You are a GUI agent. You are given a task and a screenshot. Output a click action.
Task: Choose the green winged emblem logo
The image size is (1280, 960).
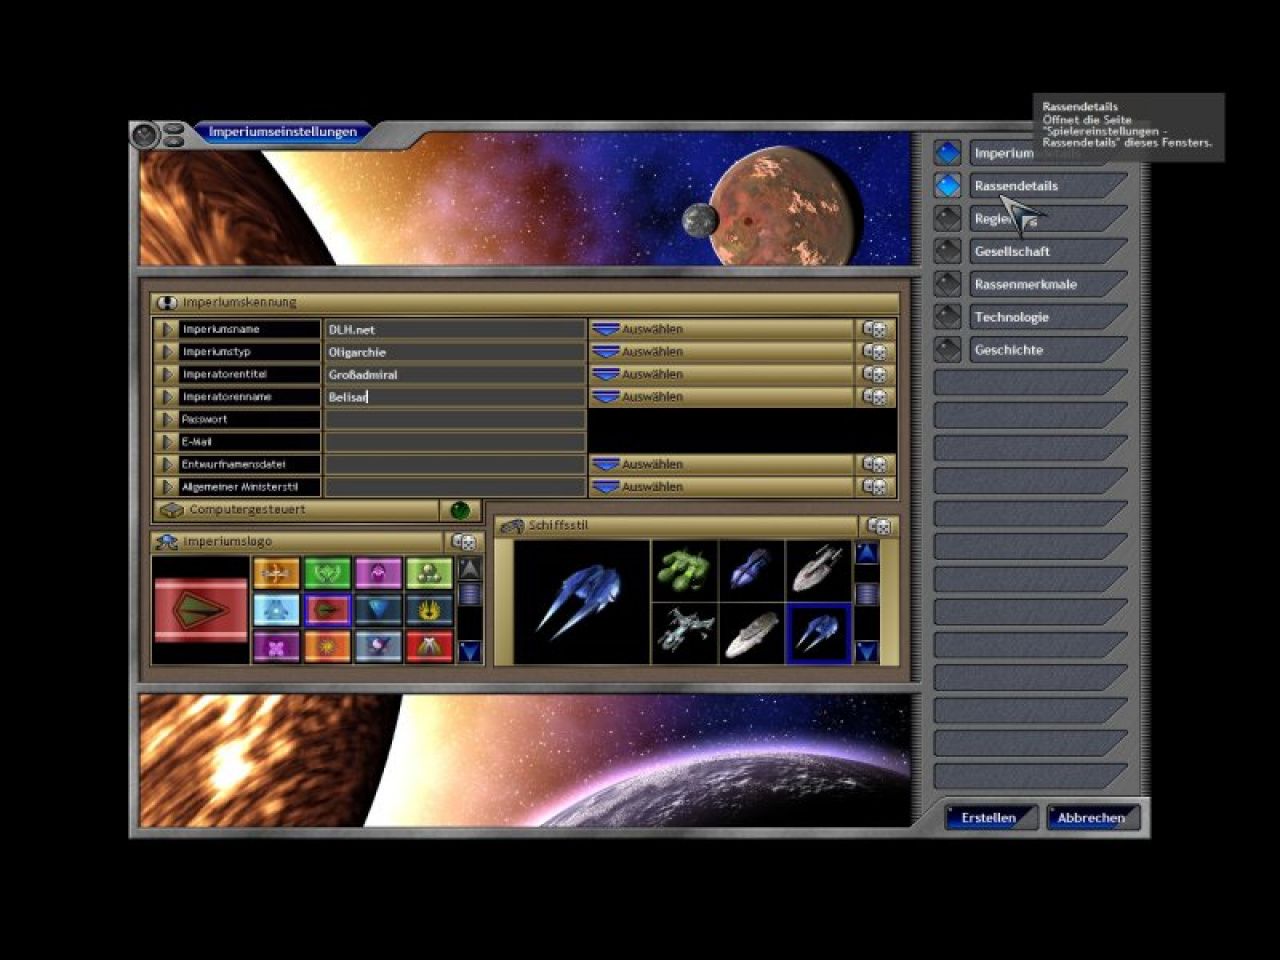pos(327,573)
